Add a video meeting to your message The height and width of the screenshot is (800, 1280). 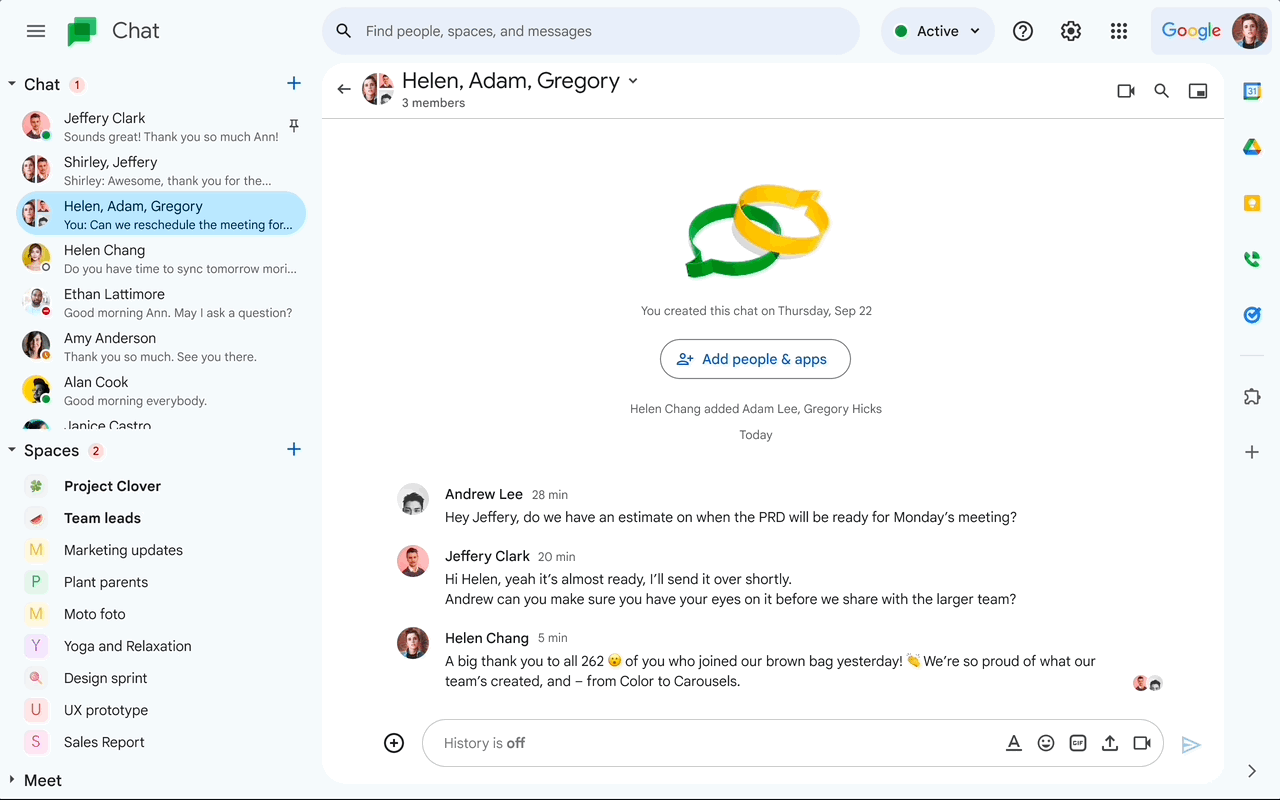tap(1142, 743)
